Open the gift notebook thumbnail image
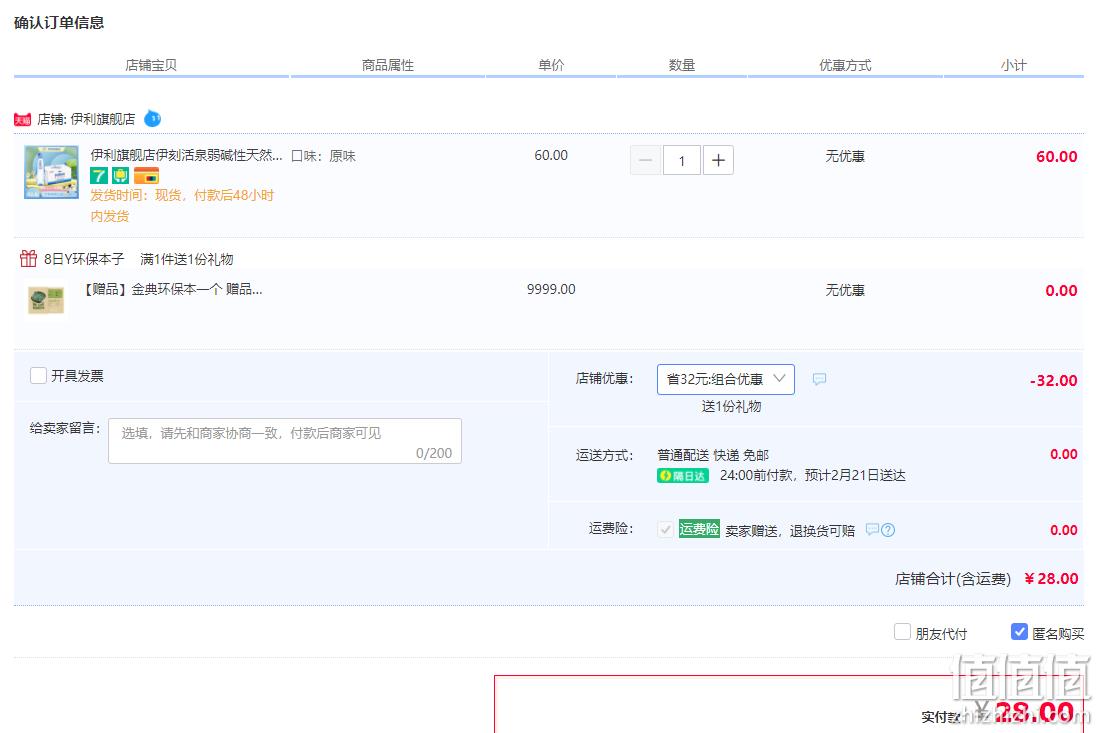The height and width of the screenshot is (733, 1100). [x=46, y=300]
